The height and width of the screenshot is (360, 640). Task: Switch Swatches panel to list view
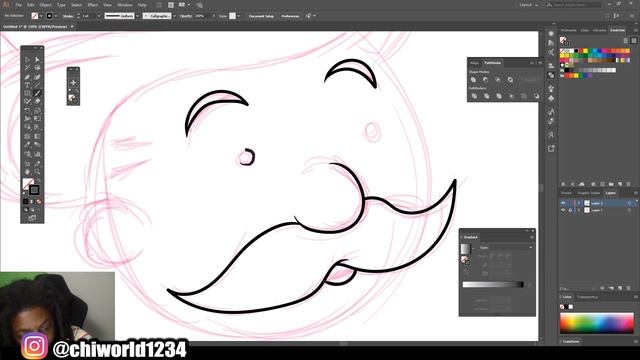(x=626, y=40)
